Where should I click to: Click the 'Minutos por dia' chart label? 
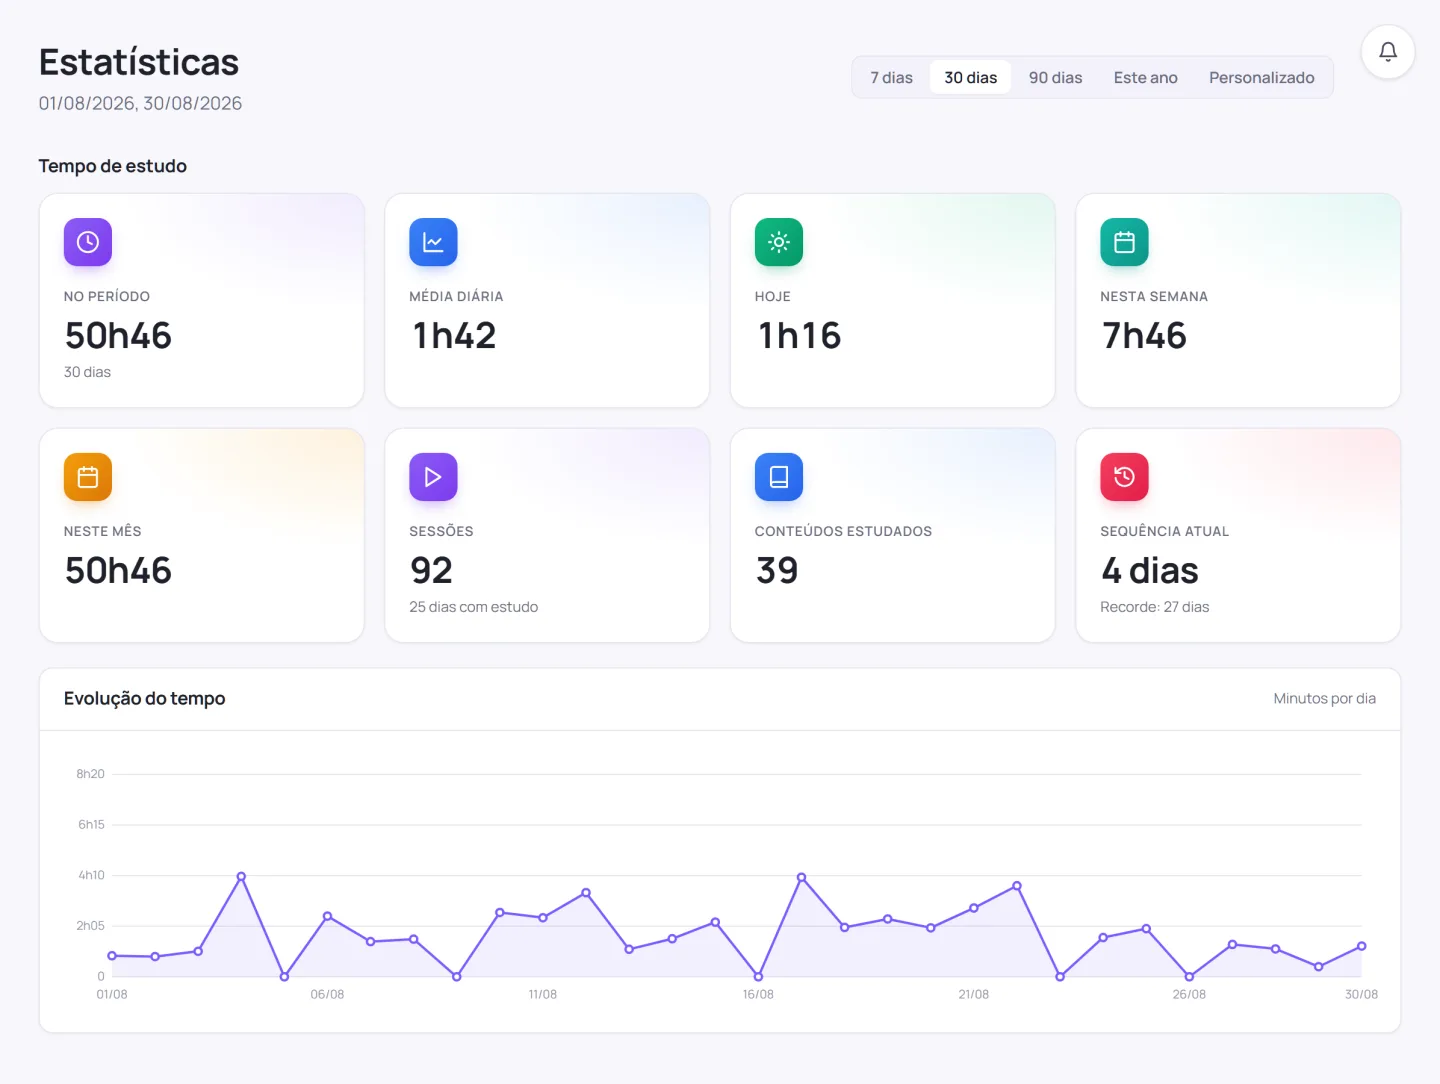coord(1324,698)
